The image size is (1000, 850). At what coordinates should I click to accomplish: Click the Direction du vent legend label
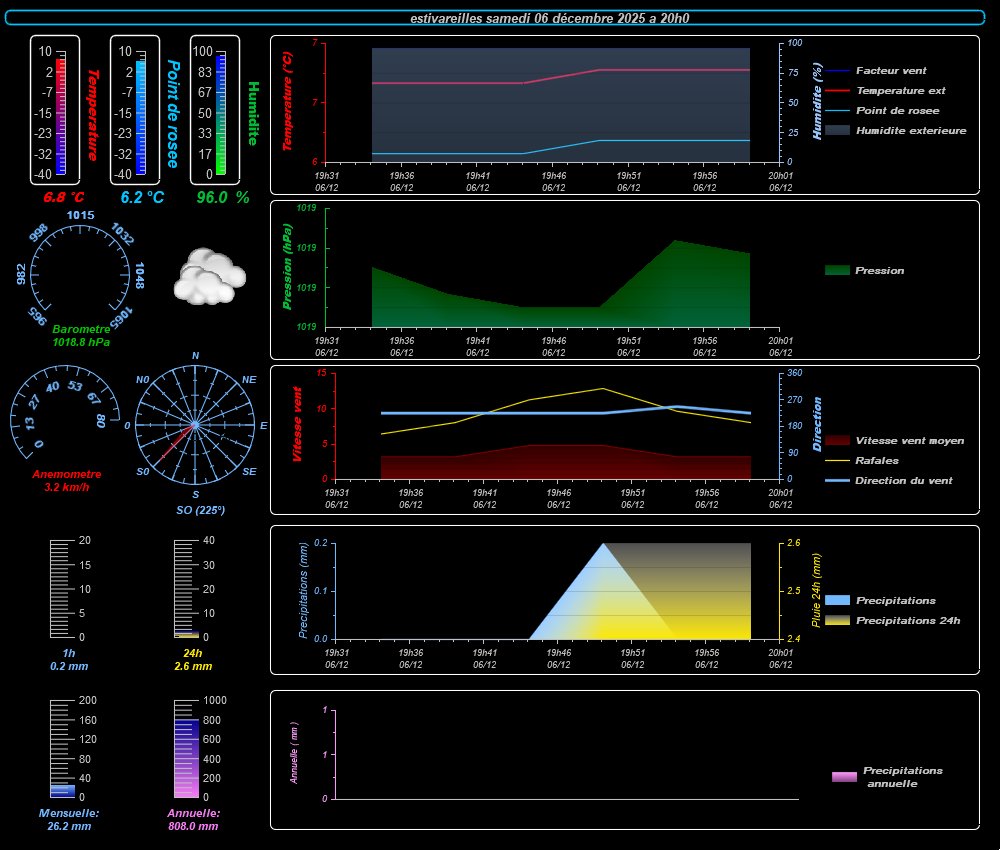[x=903, y=480]
